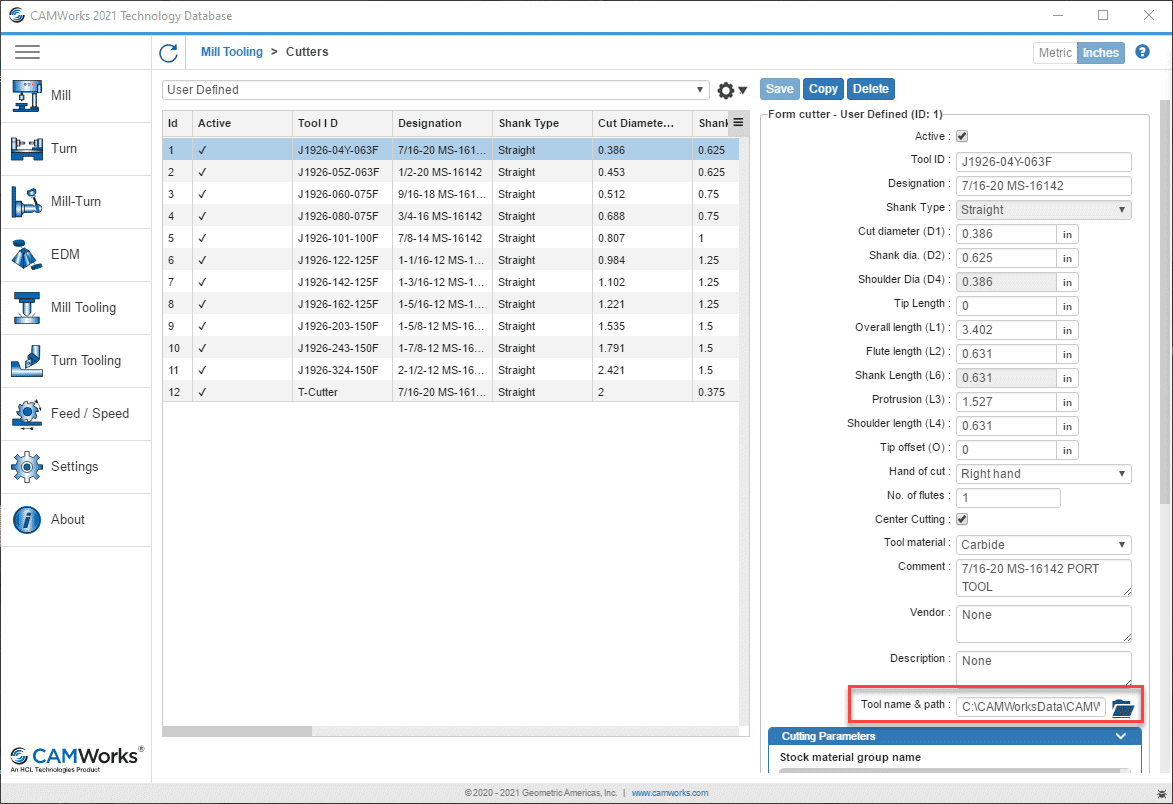
Task: Expand the Tool material dropdown
Action: pos(1043,545)
